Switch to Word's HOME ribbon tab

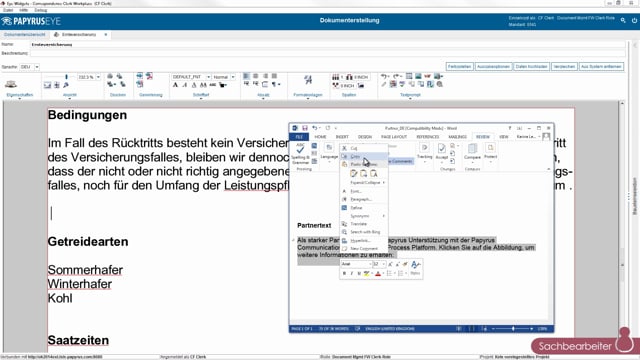click(x=320, y=137)
